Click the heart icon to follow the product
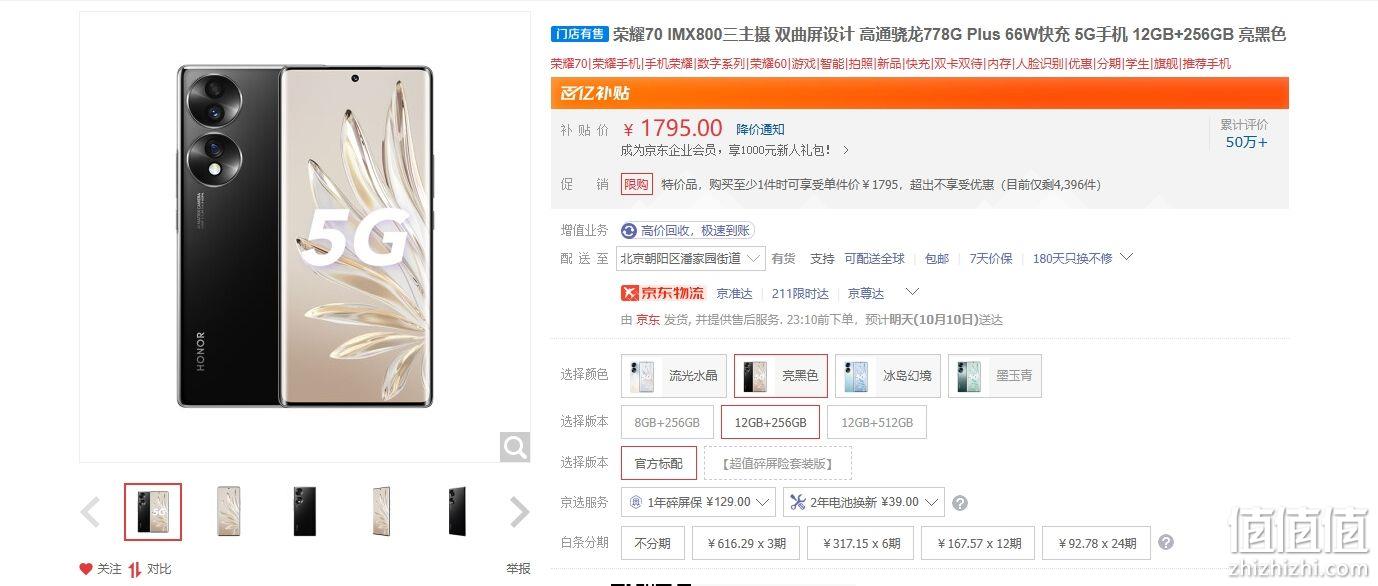1378x586 pixels. (86, 569)
